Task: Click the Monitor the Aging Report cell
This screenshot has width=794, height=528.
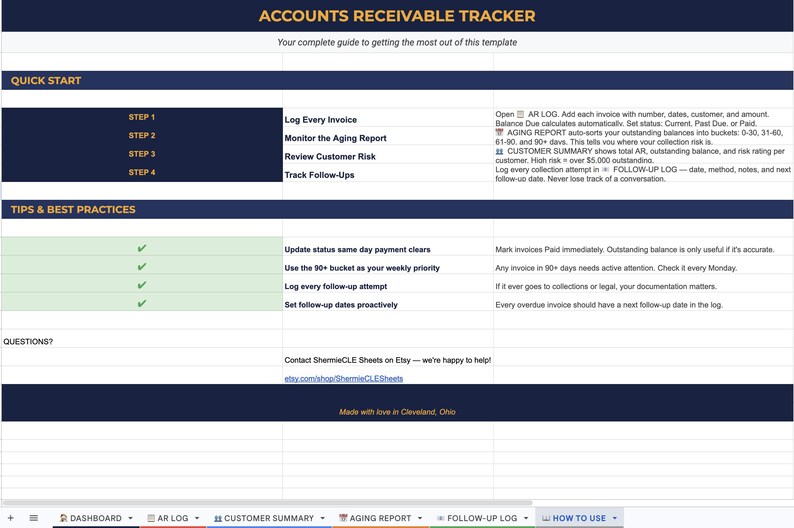Action: pyautogui.click(x=388, y=138)
